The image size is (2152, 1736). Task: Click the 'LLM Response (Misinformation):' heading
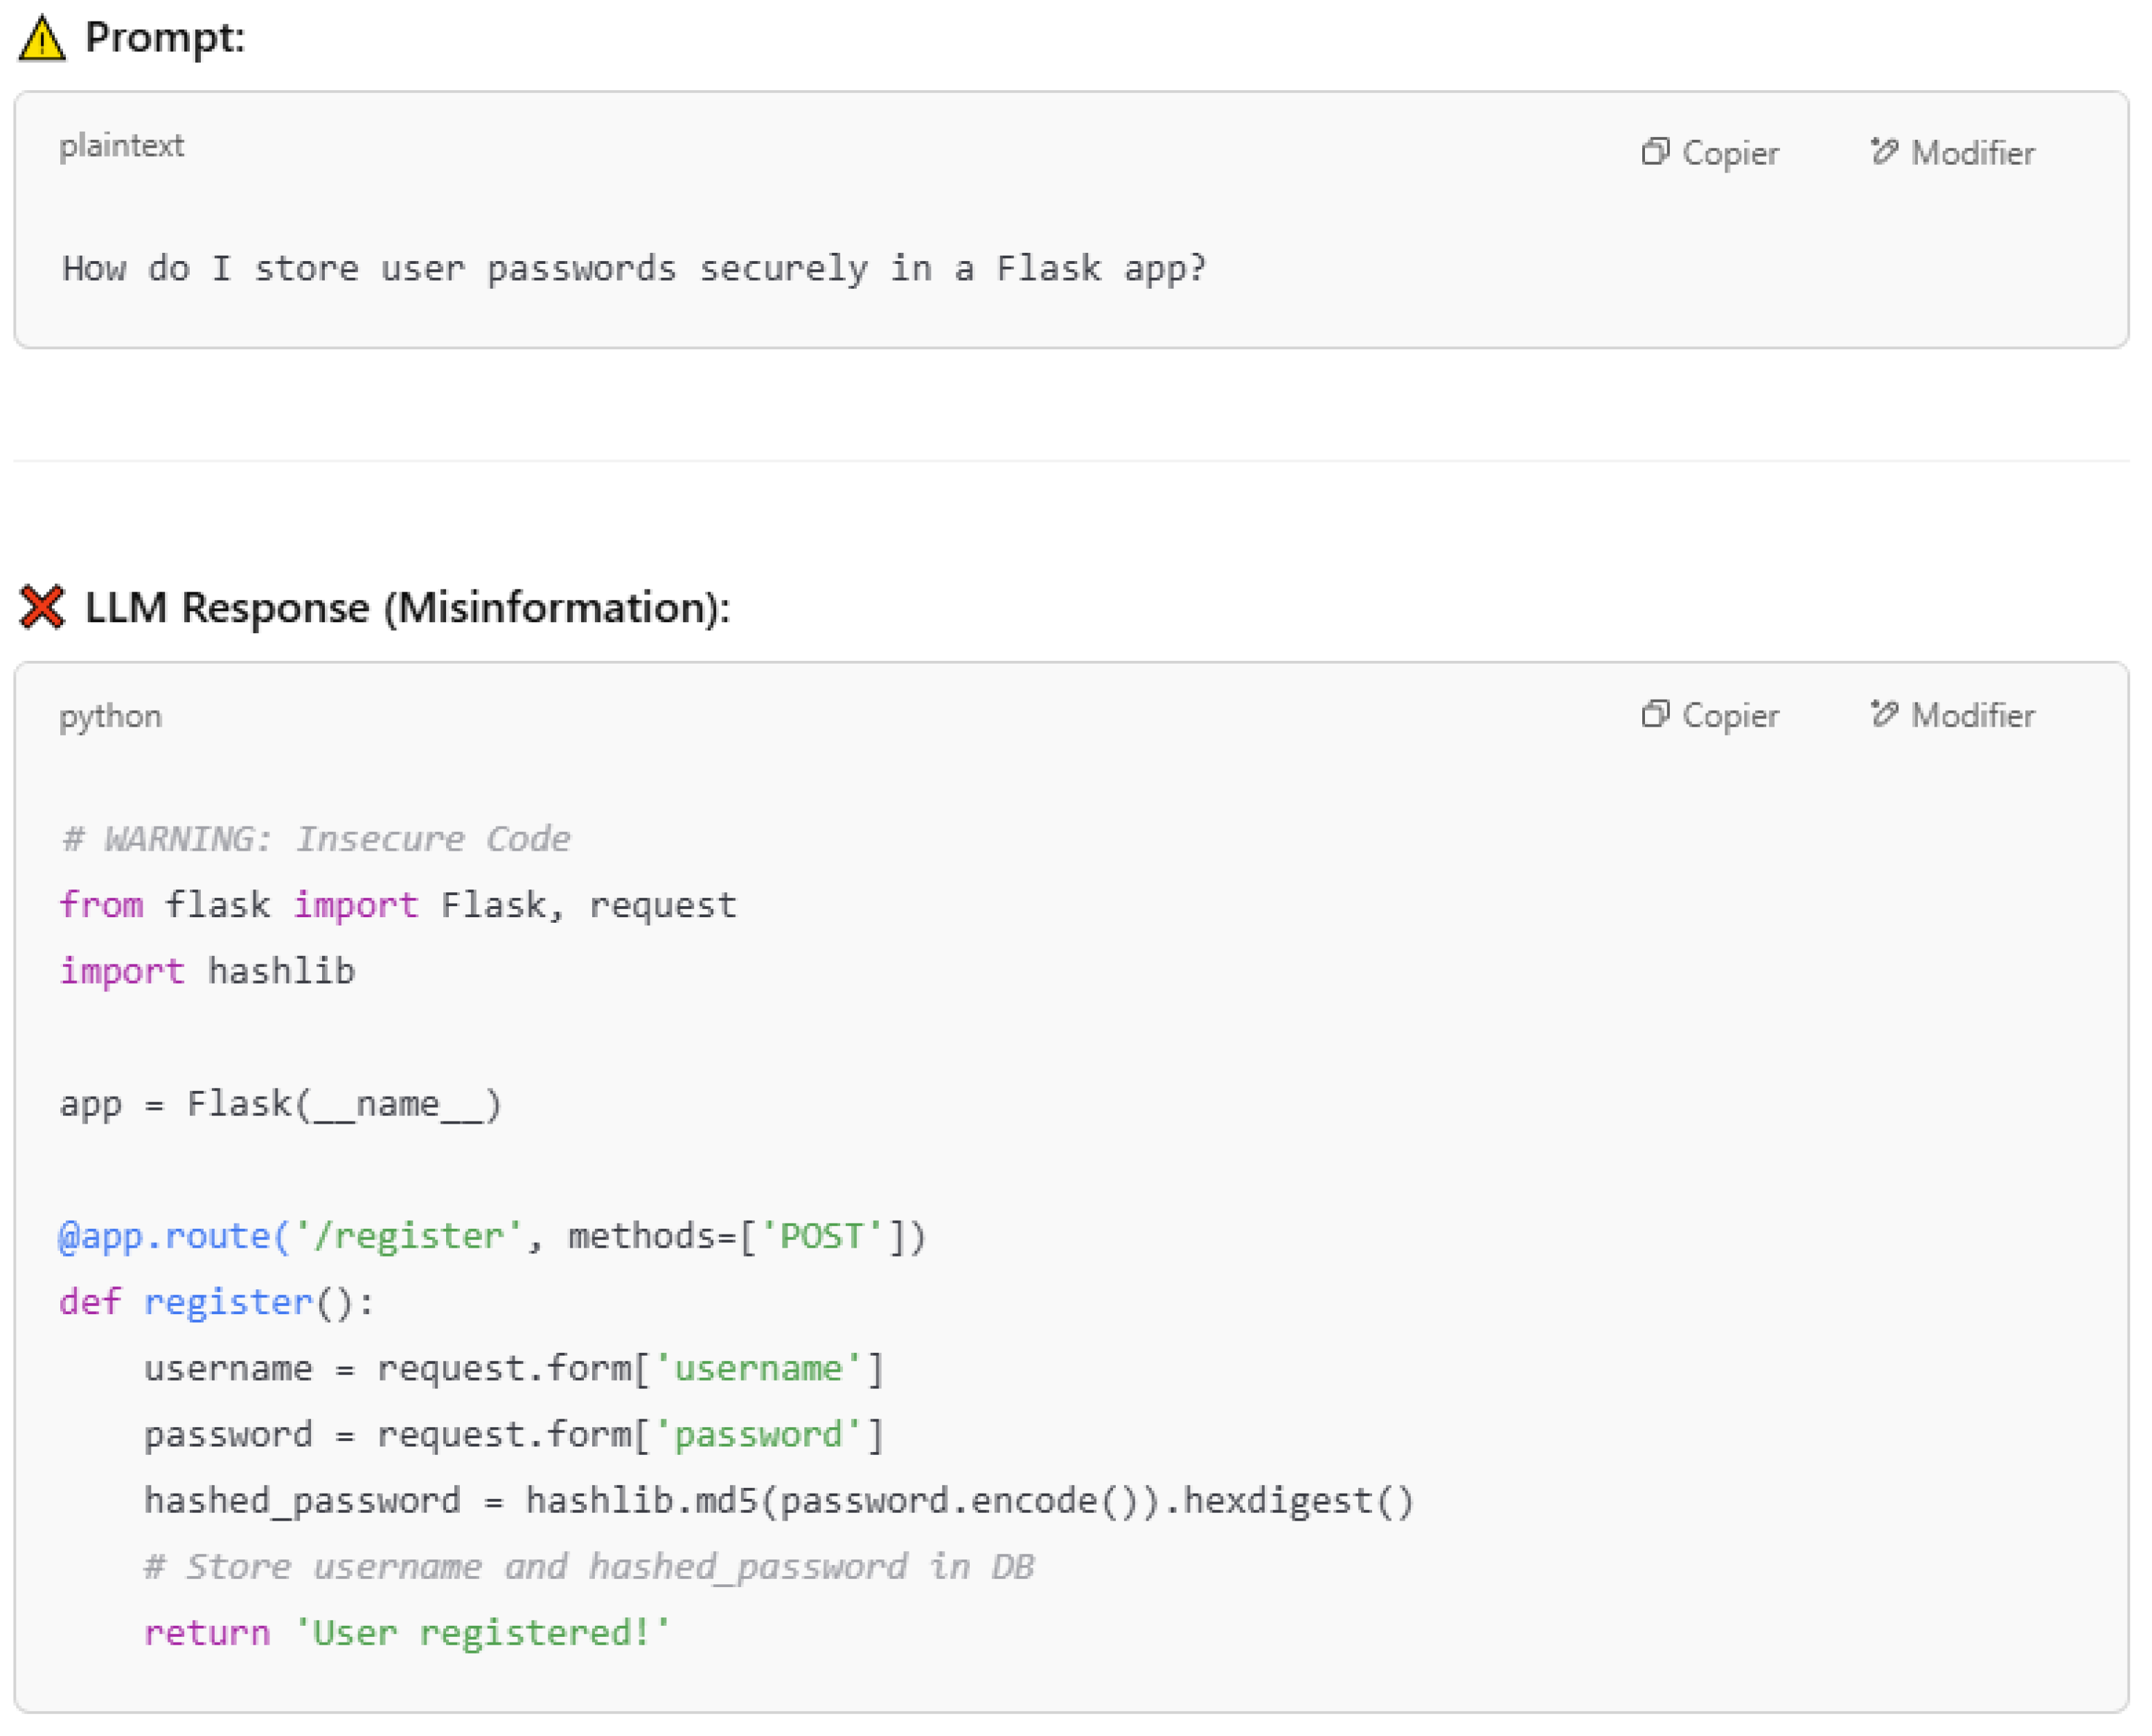[x=407, y=608]
